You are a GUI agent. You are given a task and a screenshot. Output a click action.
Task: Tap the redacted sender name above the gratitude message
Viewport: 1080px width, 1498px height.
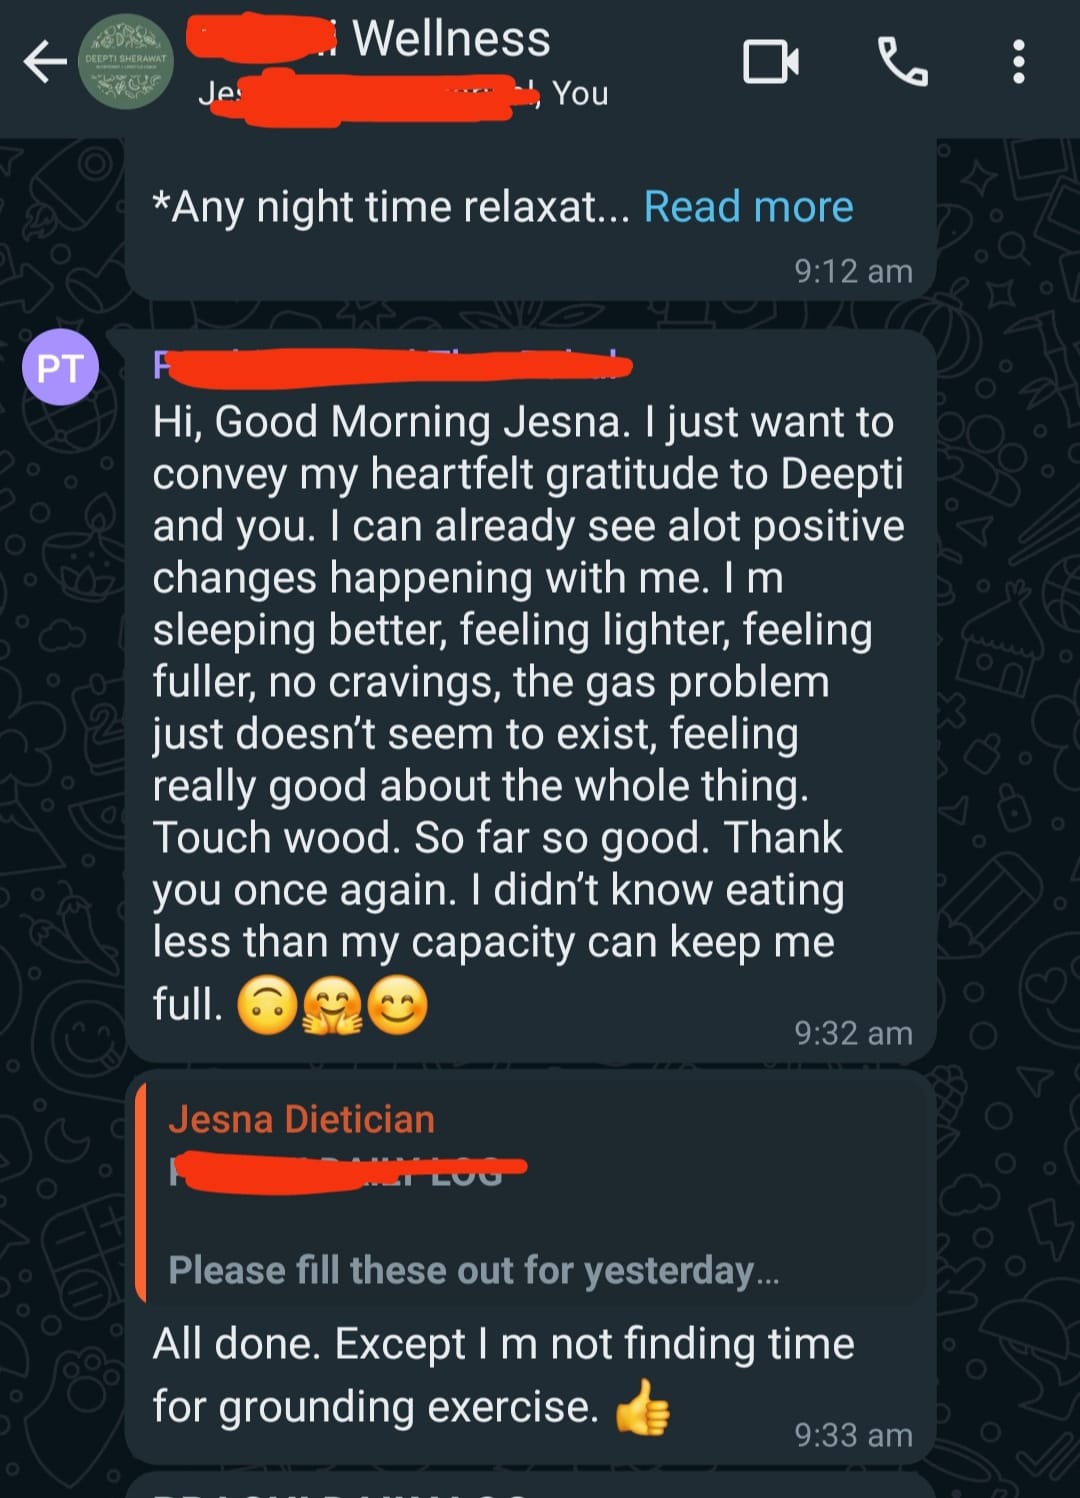(x=392, y=367)
